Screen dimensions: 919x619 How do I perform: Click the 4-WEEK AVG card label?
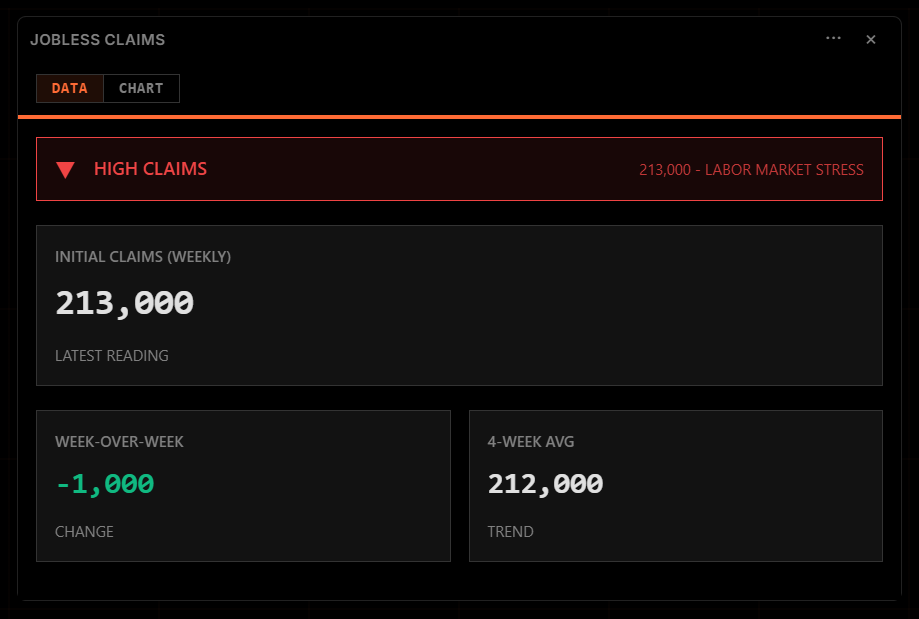pos(531,442)
